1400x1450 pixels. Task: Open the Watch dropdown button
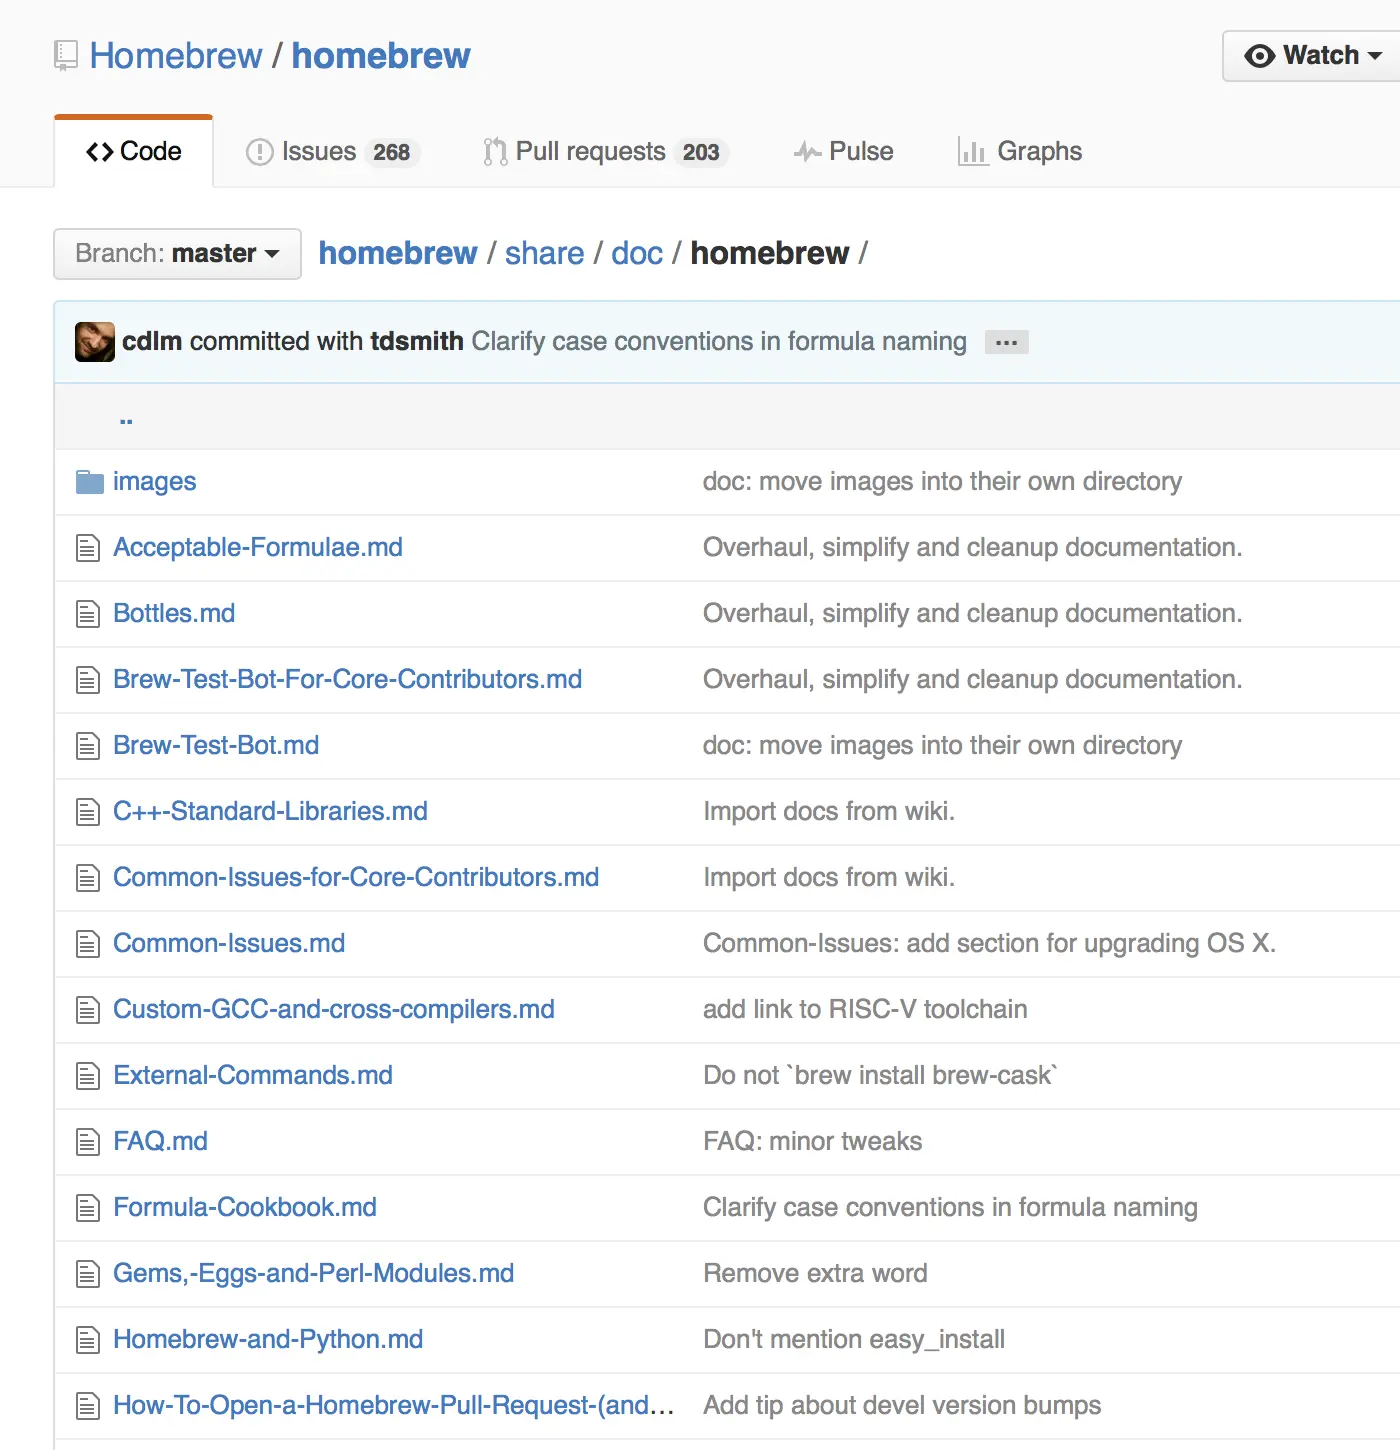click(x=1312, y=56)
